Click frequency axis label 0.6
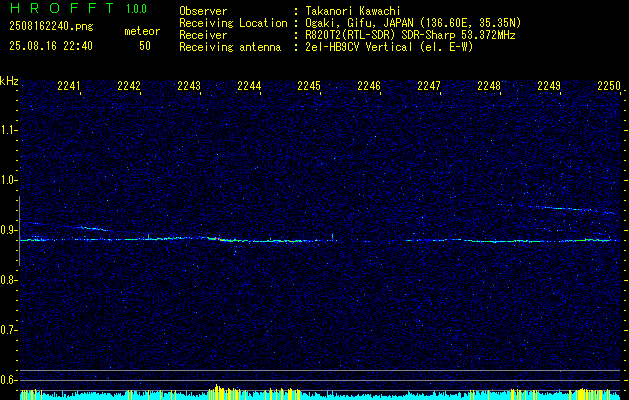Viewport: 629px width, 400px height. tap(9, 380)
